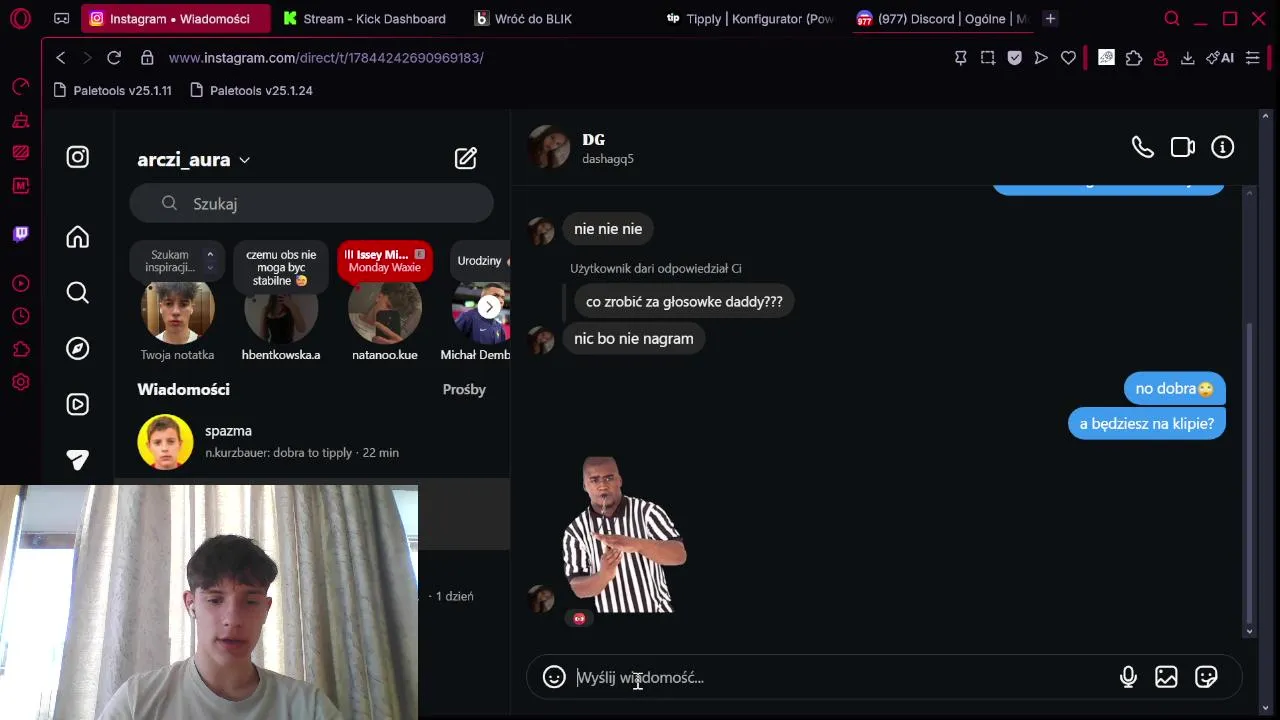Open the site security lock icon
Image resolution: width=1280 pixels, height=720 pixels.
pyautogui.click(x=147, y=58)
